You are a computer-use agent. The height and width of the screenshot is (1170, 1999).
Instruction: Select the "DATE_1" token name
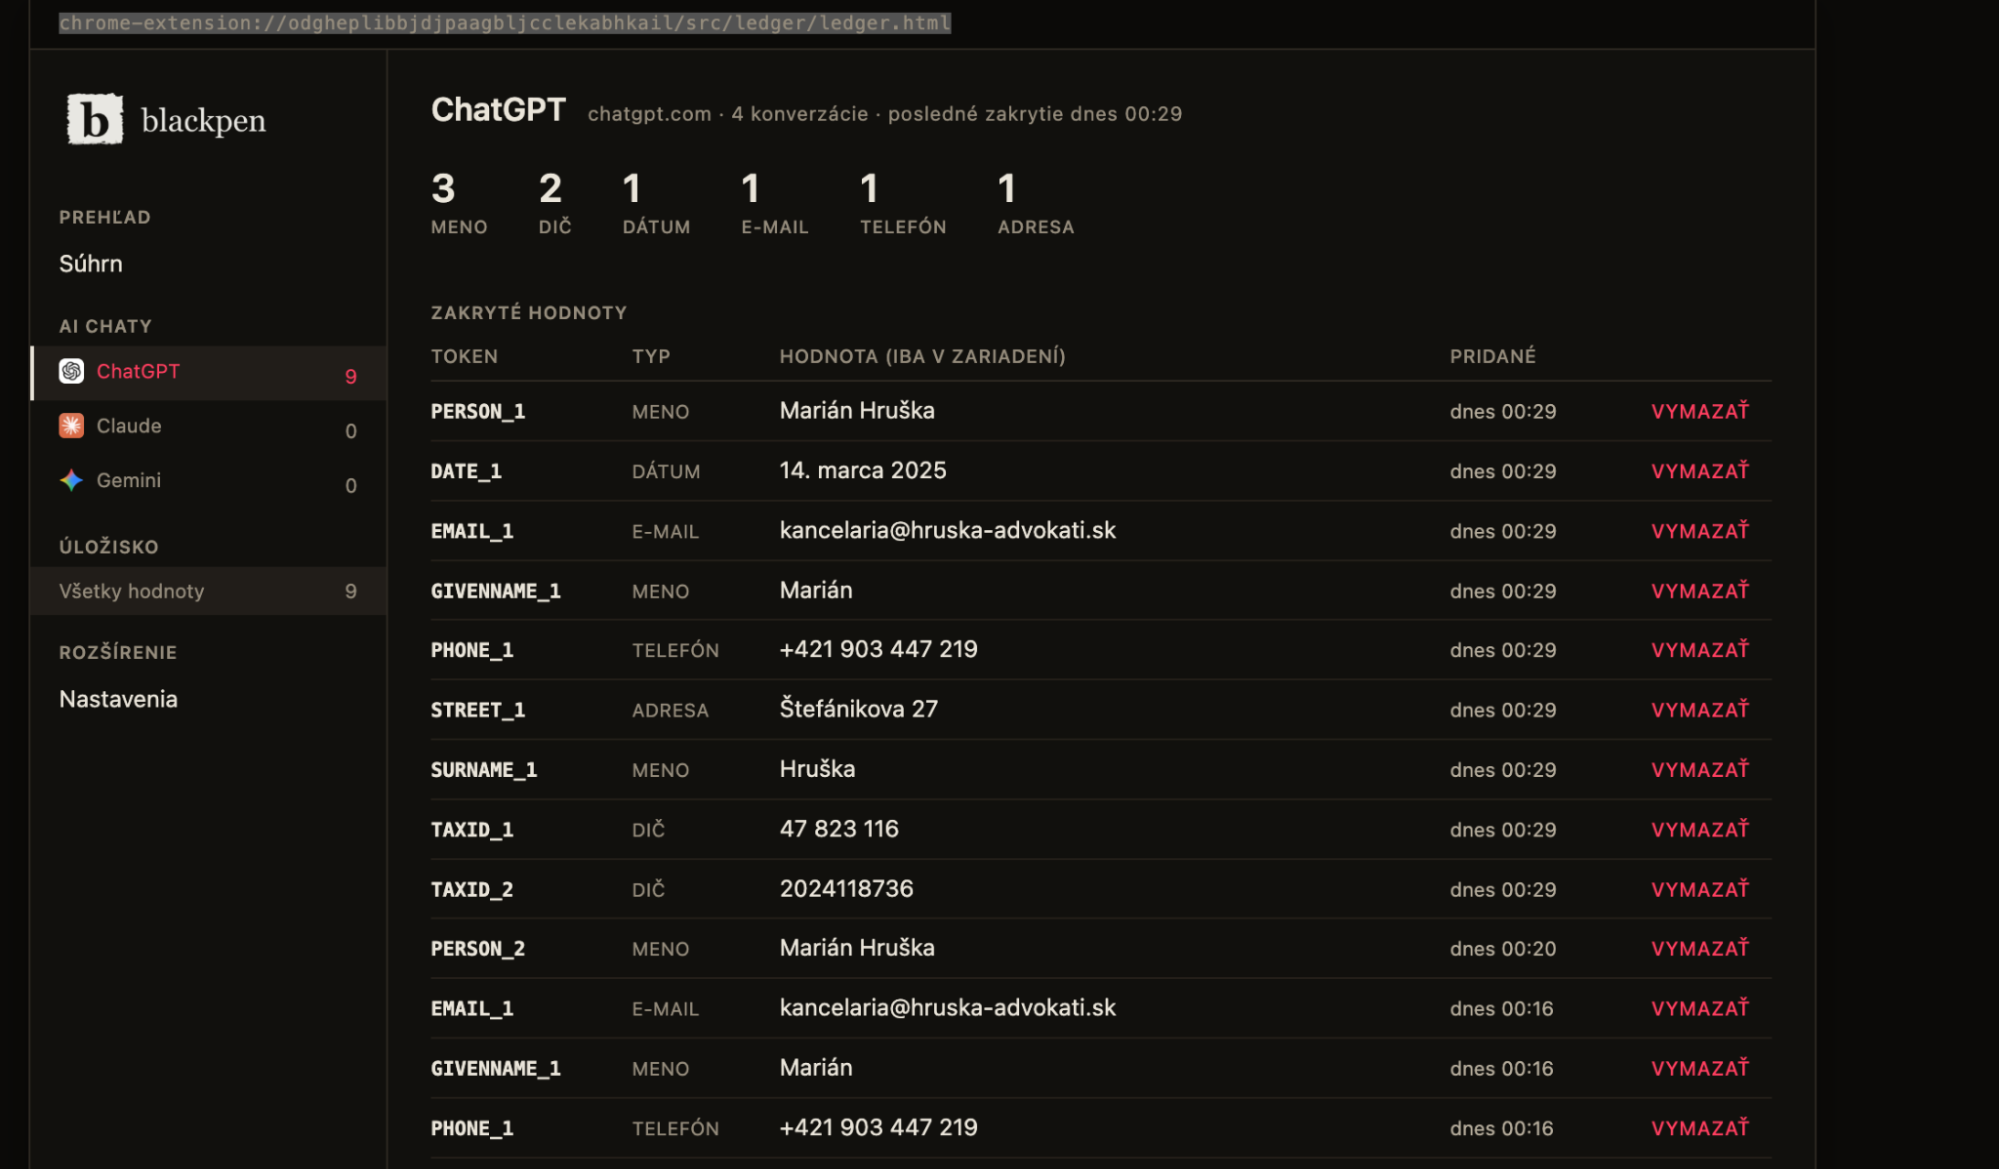466,472
